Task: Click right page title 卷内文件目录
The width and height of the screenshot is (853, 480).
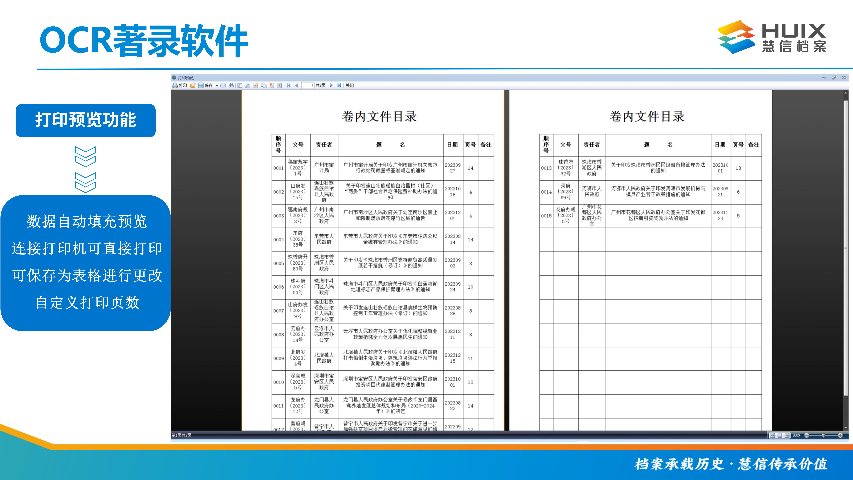Action: 647,116
